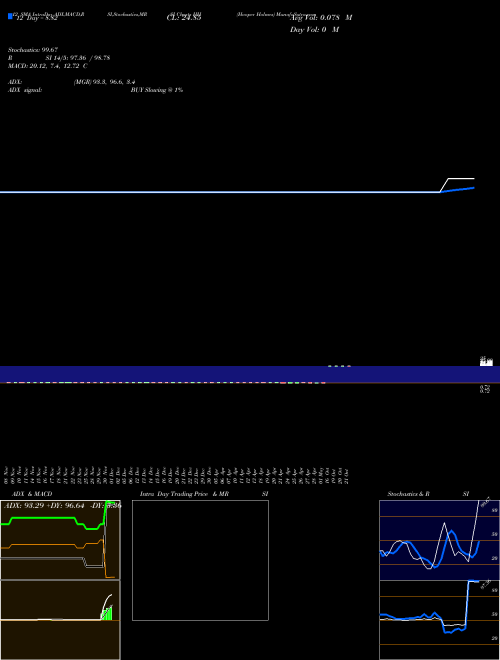Image resolution: width=500 pixels, height=660 pixels.
Task: Click the "MACD: 20.12, 7.4, 12.72 C" readout
Action: pos(48,66)
